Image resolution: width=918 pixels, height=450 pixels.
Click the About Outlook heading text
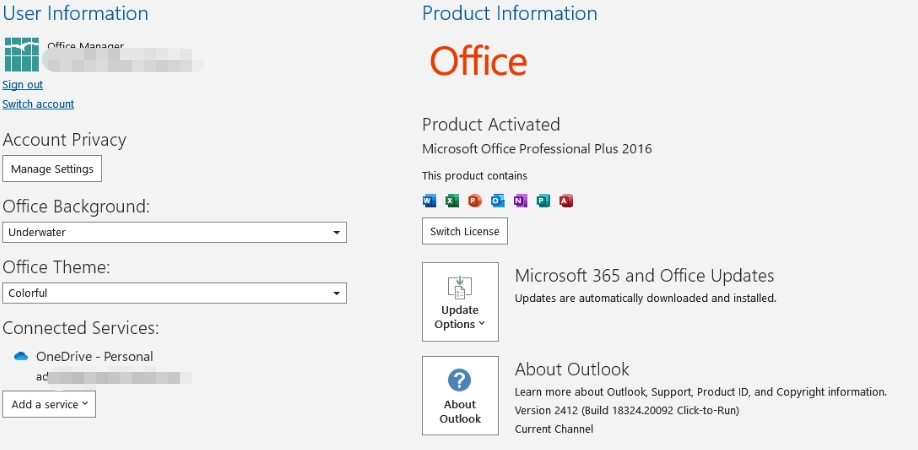pos(572,369)
